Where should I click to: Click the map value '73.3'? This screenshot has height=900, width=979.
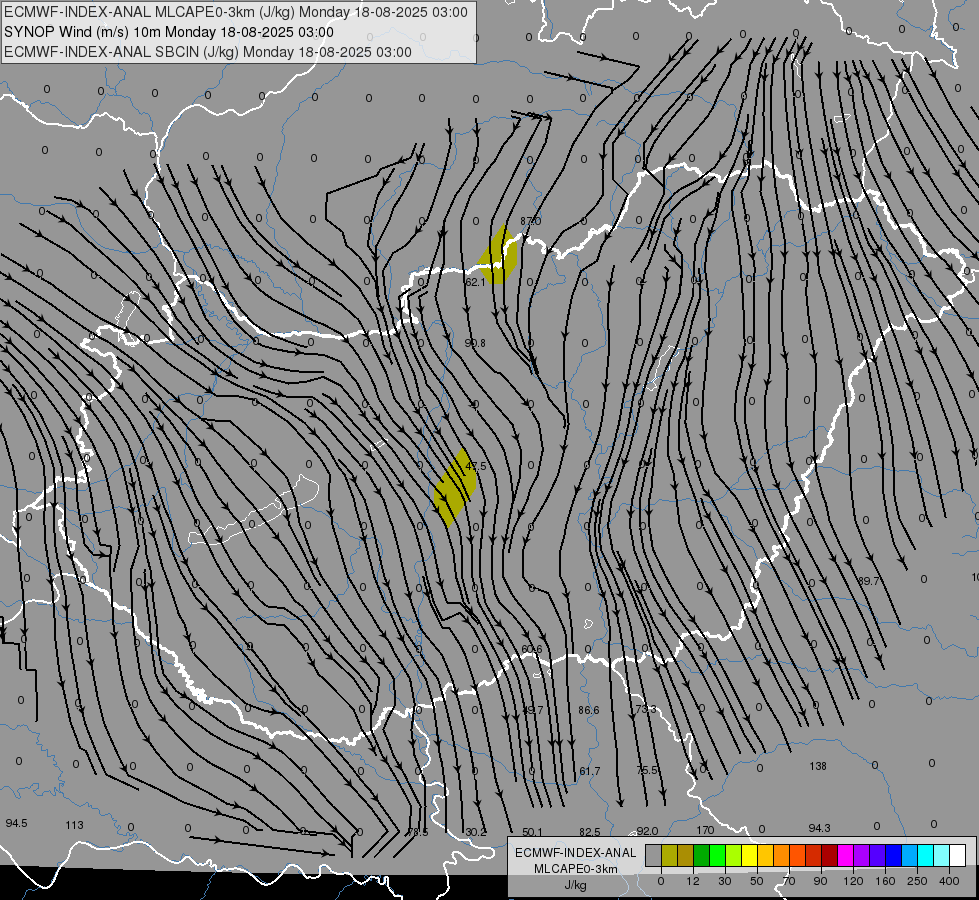(646, 709)
